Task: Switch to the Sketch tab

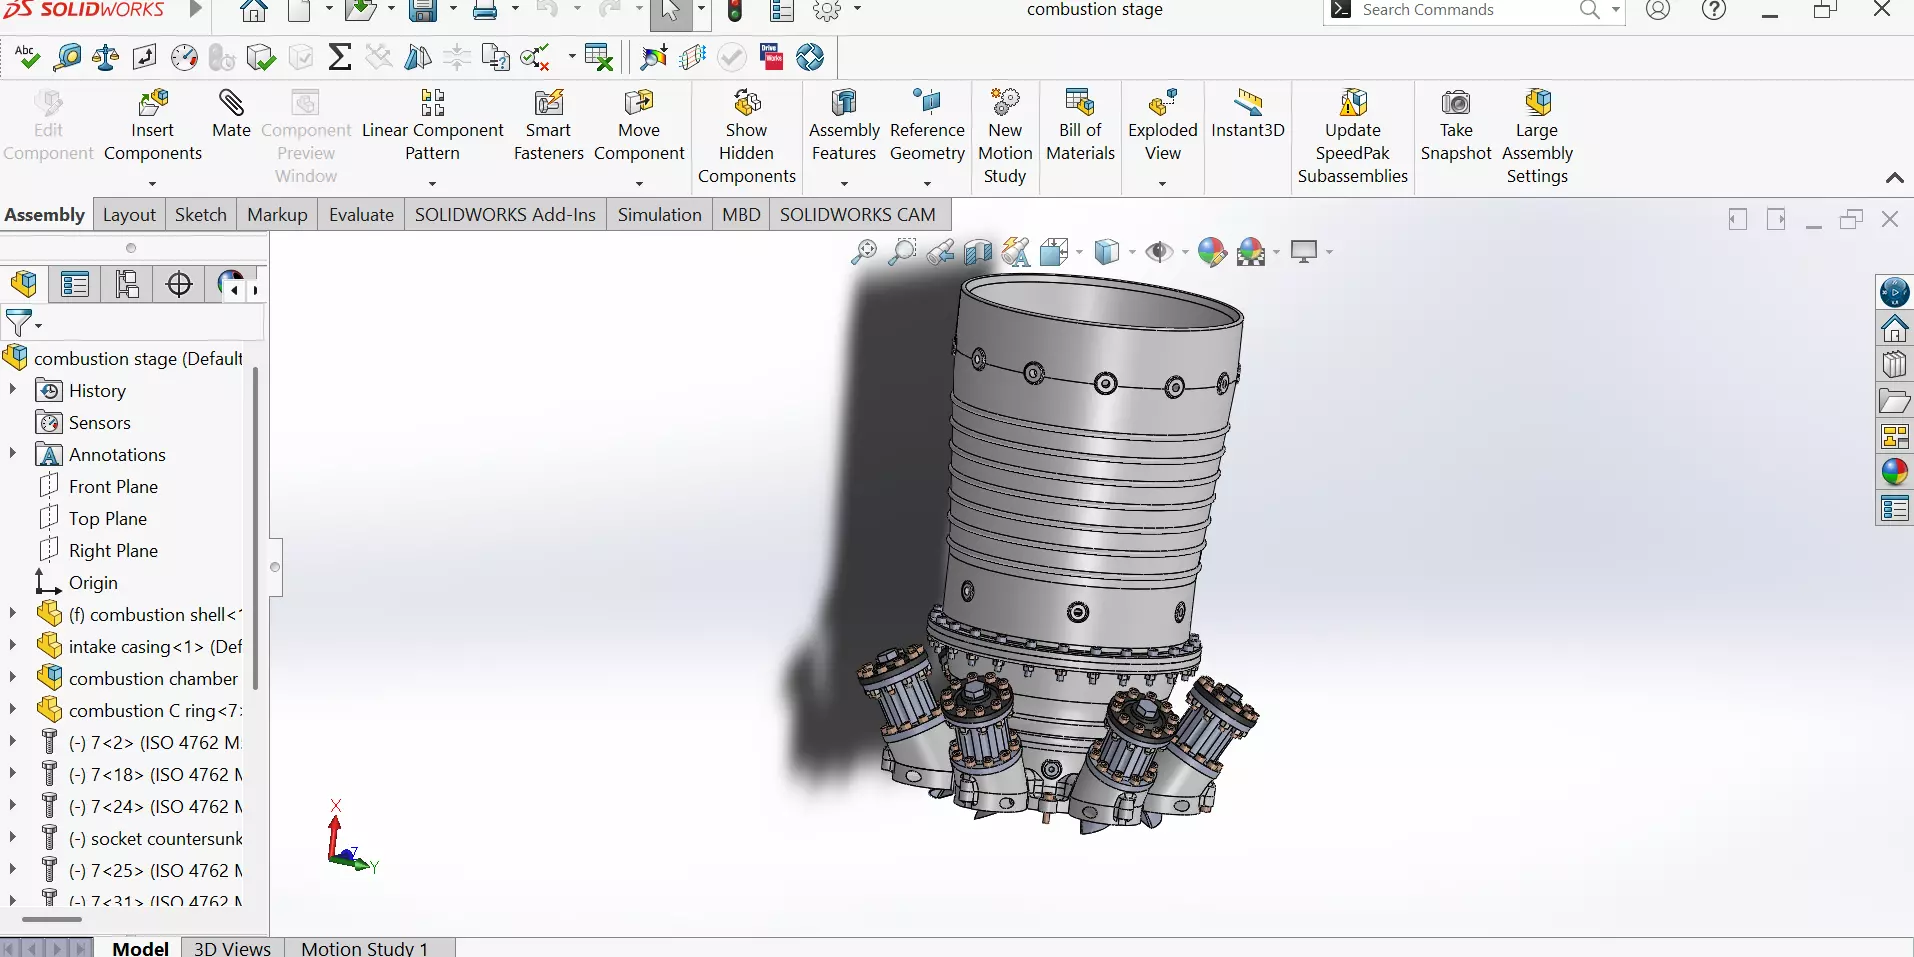Action: tap(201, 215)
